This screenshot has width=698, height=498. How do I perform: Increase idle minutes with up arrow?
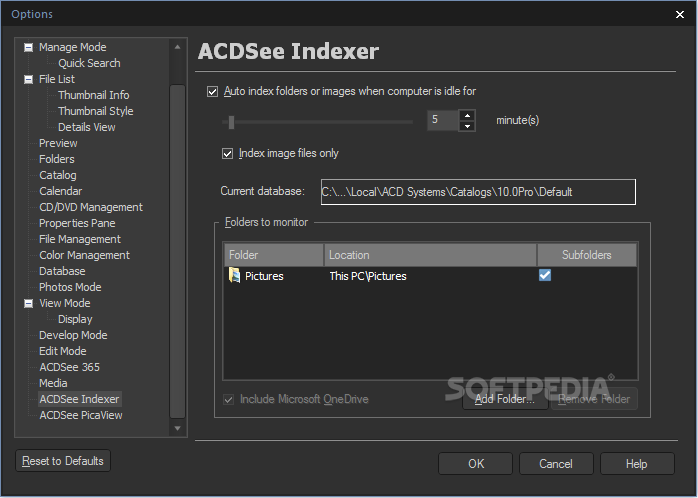[x=467, y=115]
